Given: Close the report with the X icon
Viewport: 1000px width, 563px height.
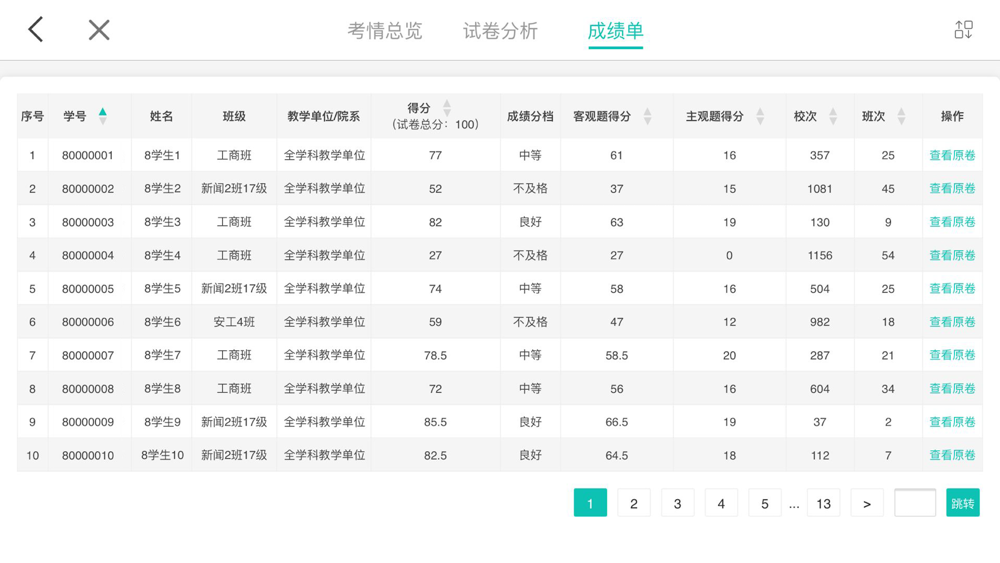Looking at the screenshot, I should [x=98, y=30].
